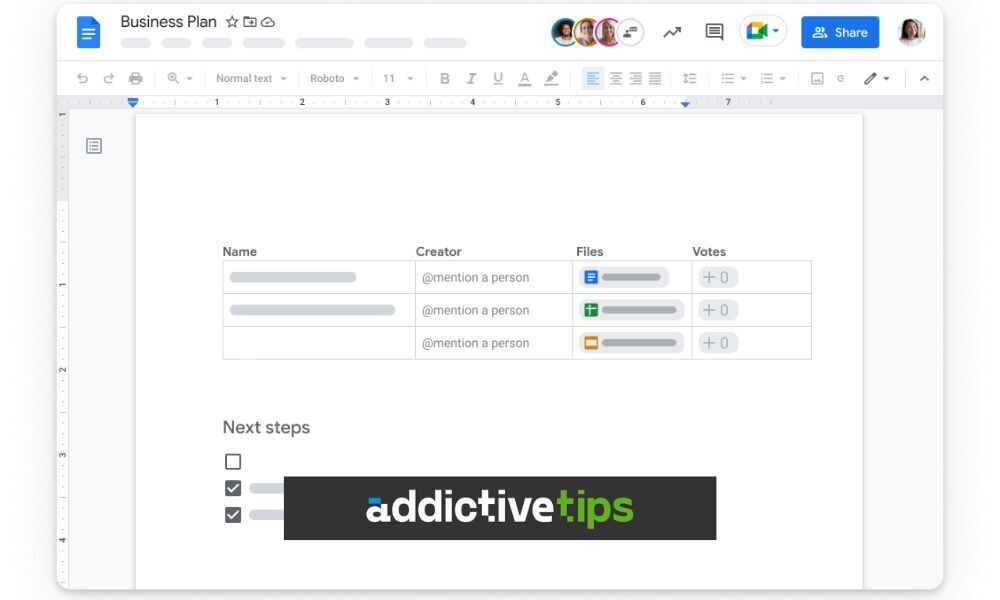1000x600 pixels.
Task: Click the third collaborator avatar
Action: coord(607,32)
